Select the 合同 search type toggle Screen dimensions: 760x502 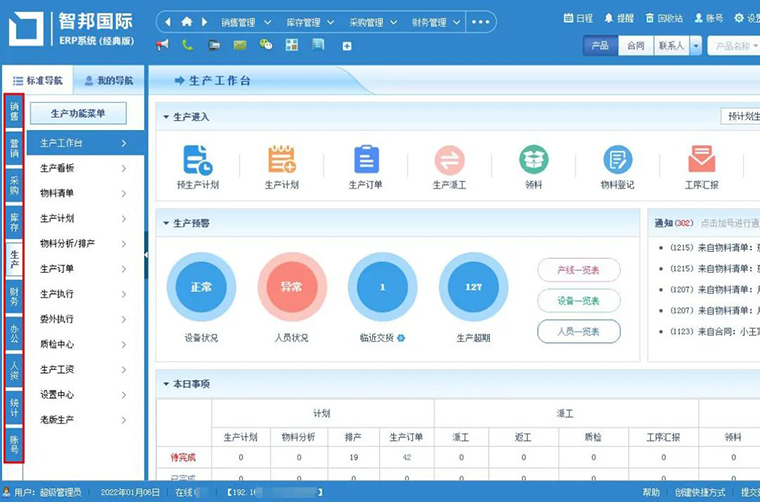coord(635,46)
